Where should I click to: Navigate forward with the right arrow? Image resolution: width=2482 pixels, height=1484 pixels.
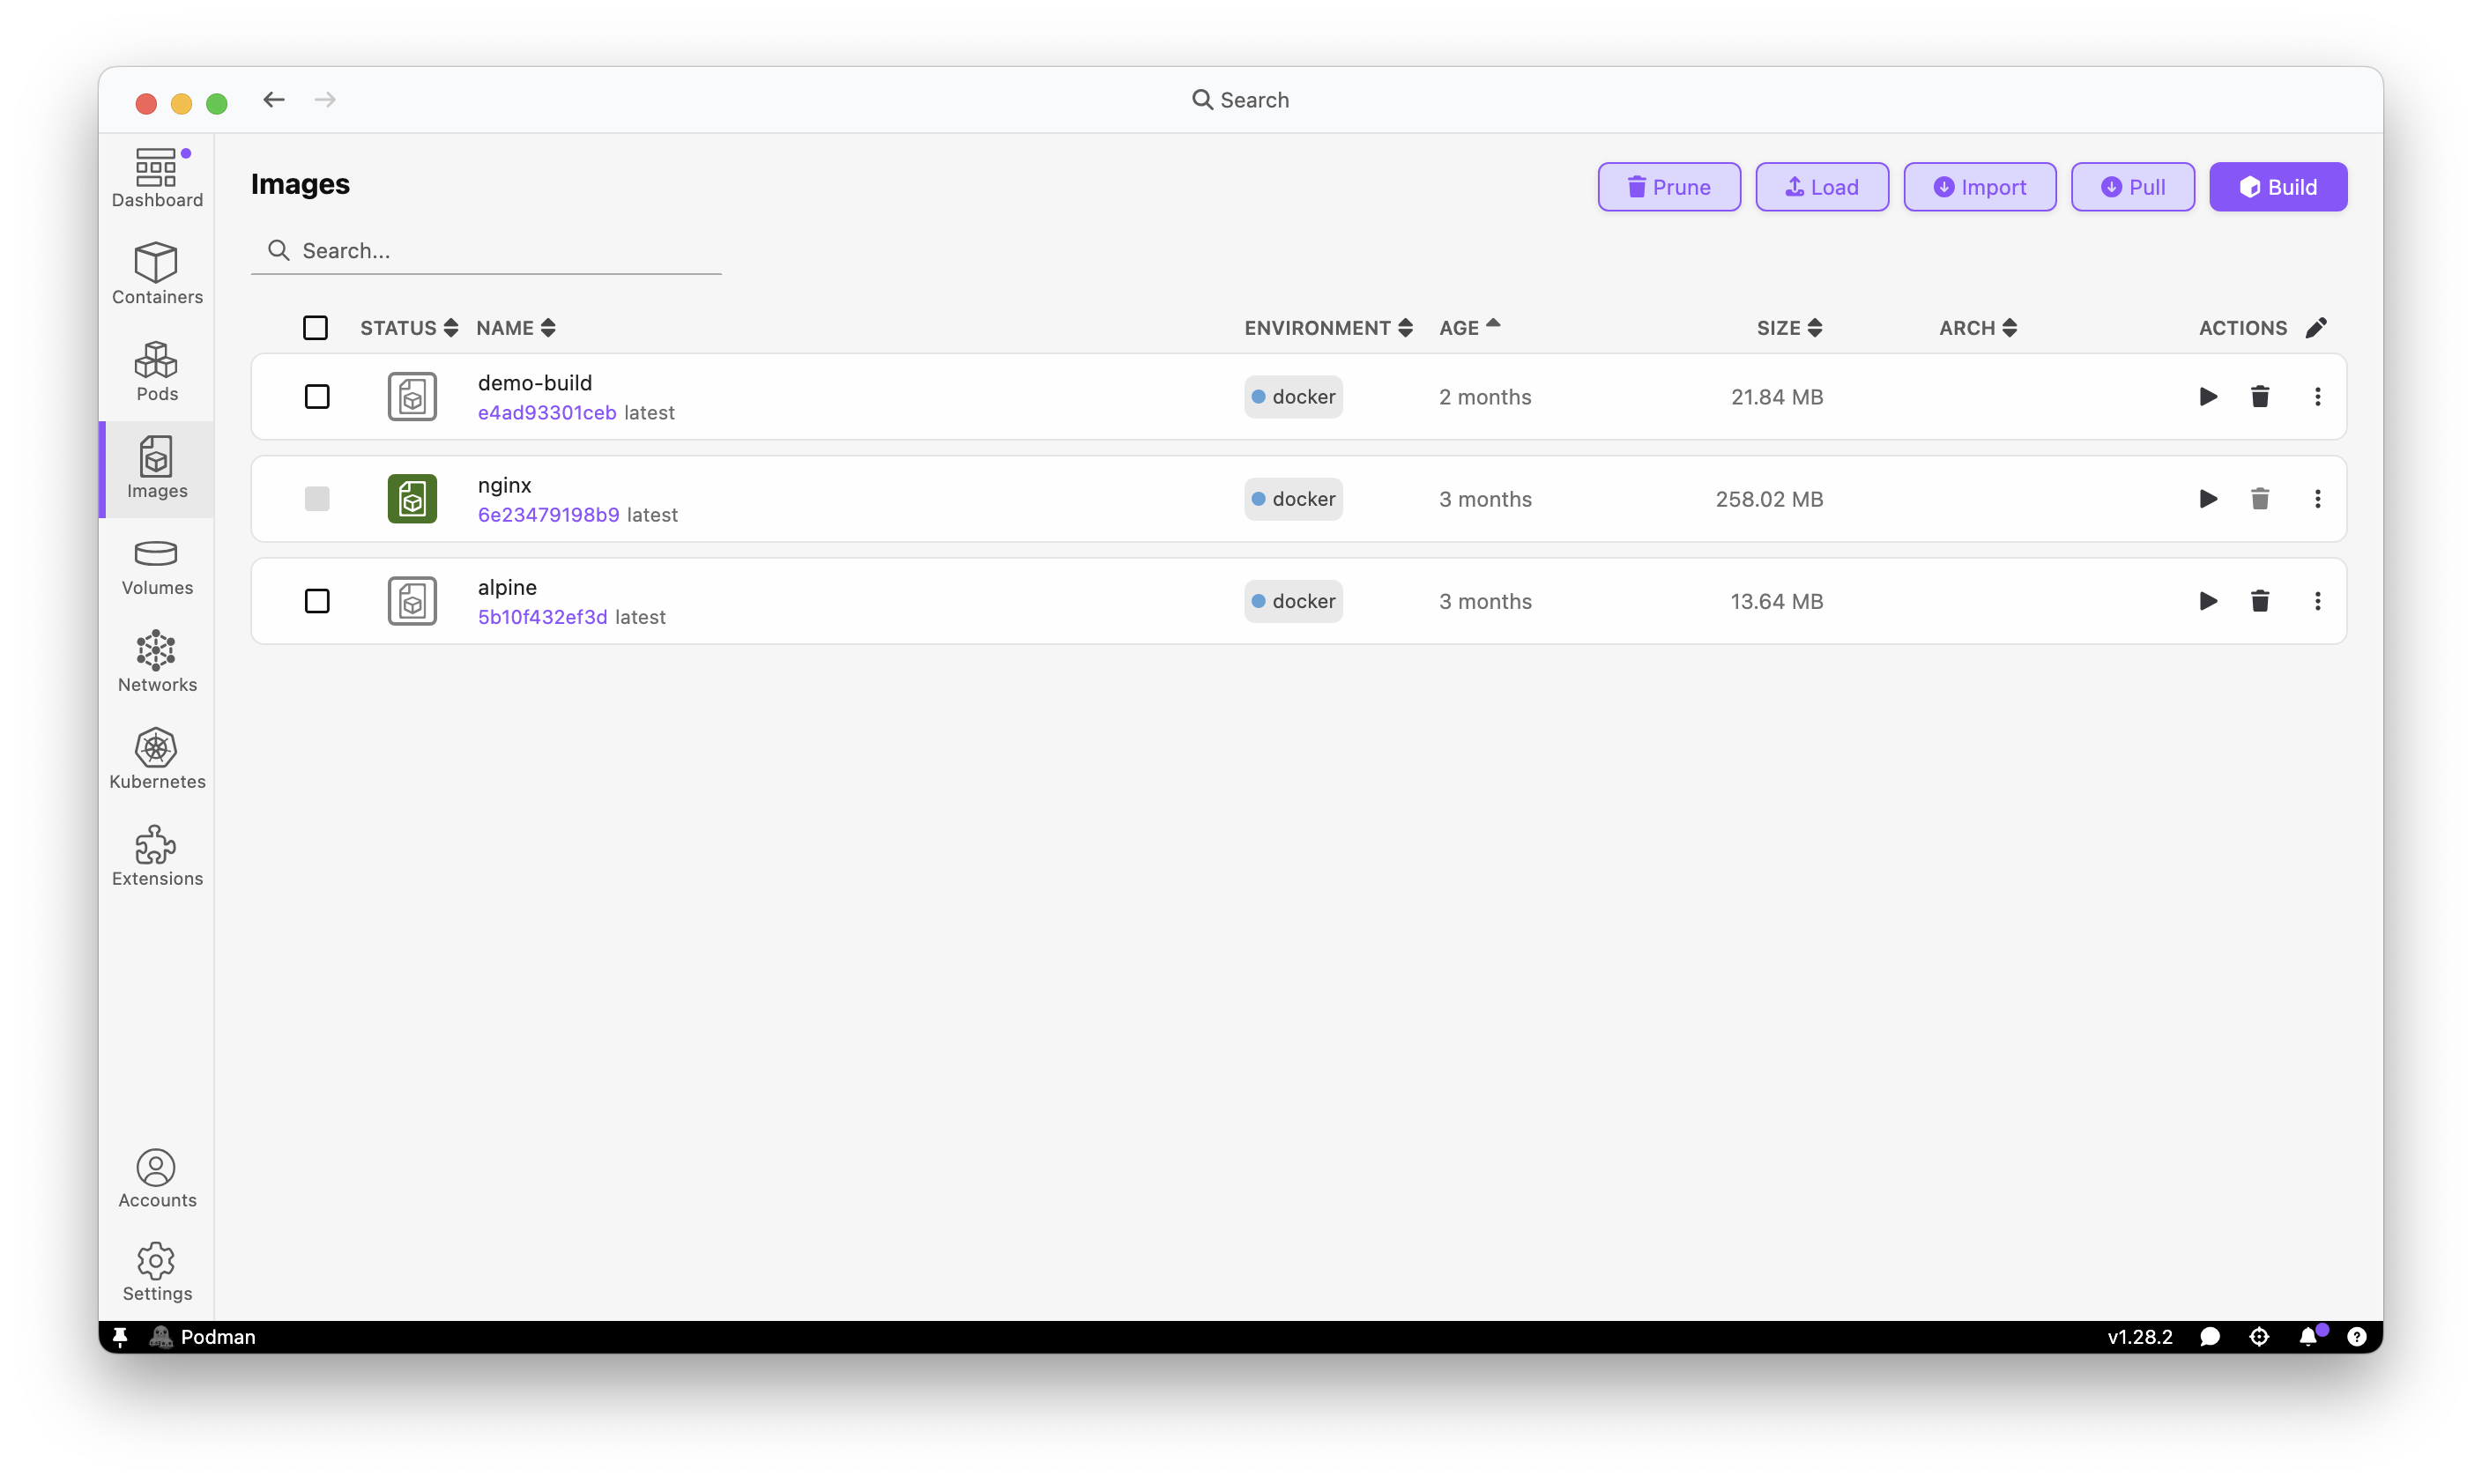click(325, 100)
